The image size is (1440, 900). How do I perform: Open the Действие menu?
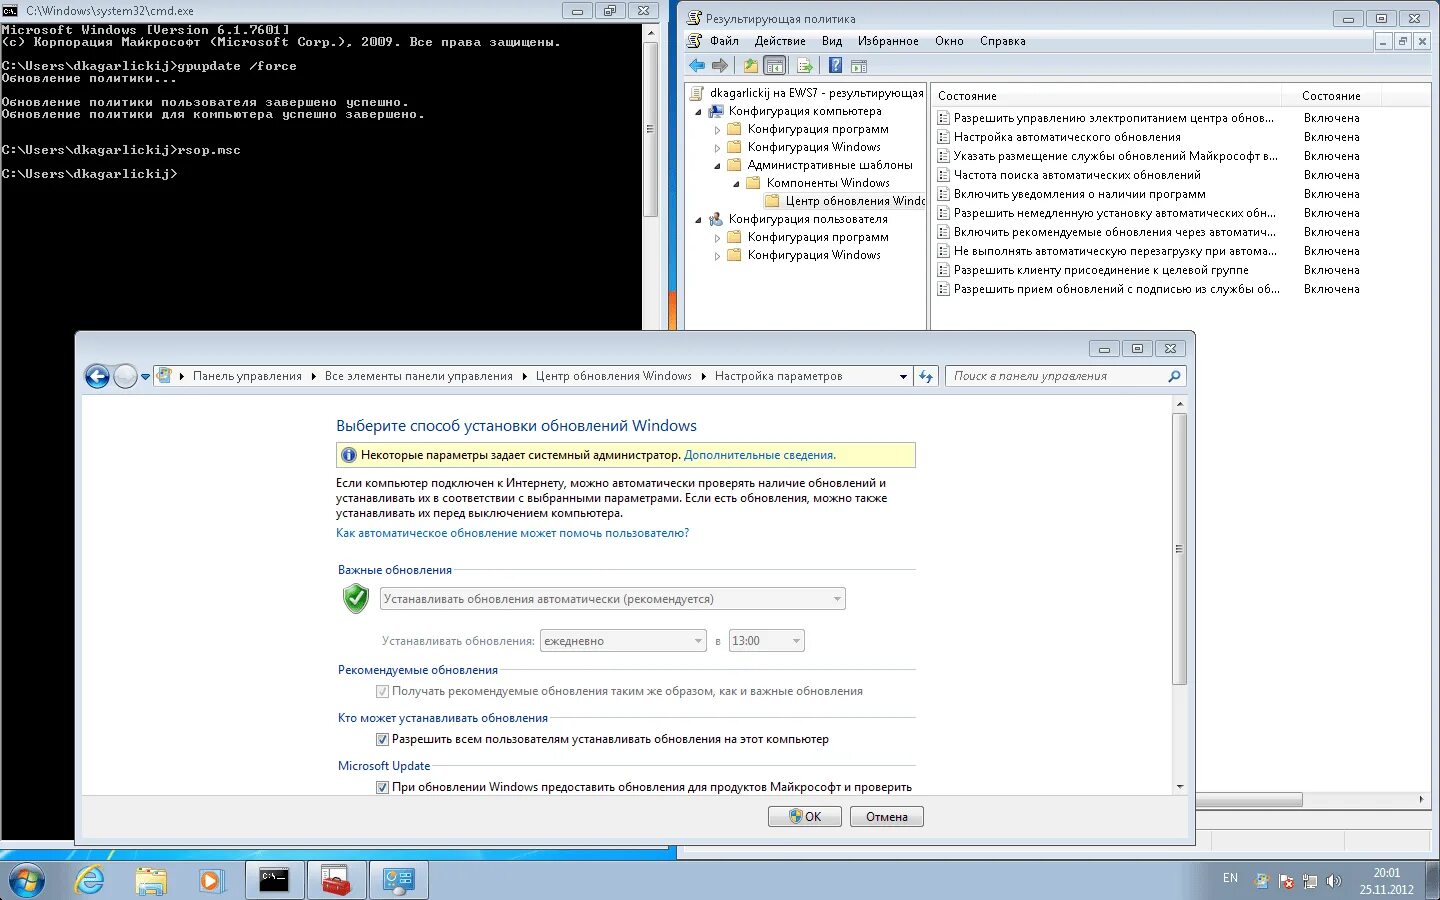point(780,41)
